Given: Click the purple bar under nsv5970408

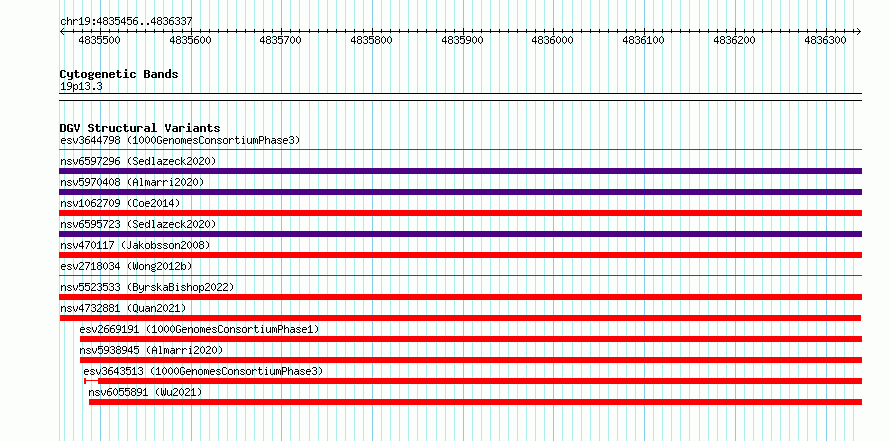Looking at the screenshot, I should tap(460, 192).
